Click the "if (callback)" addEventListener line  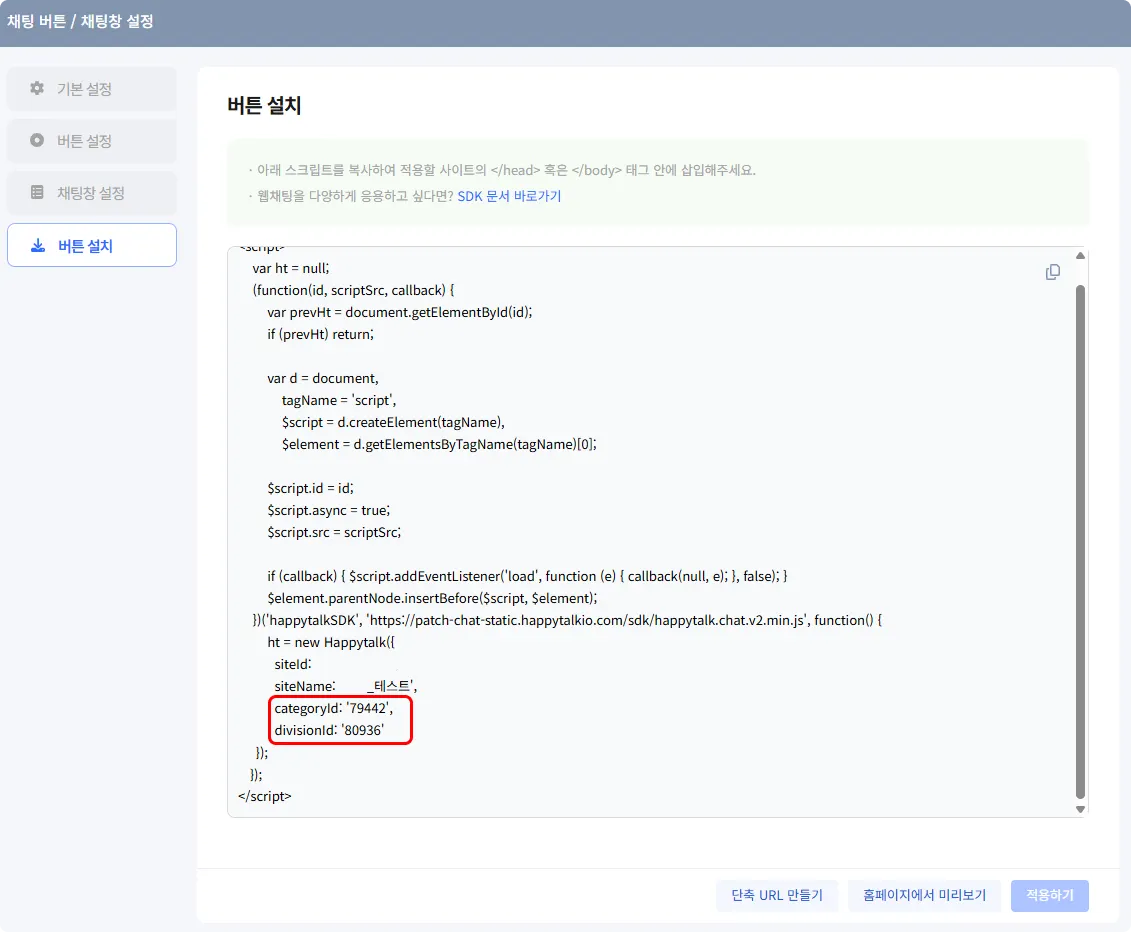[x=527, y=576]
